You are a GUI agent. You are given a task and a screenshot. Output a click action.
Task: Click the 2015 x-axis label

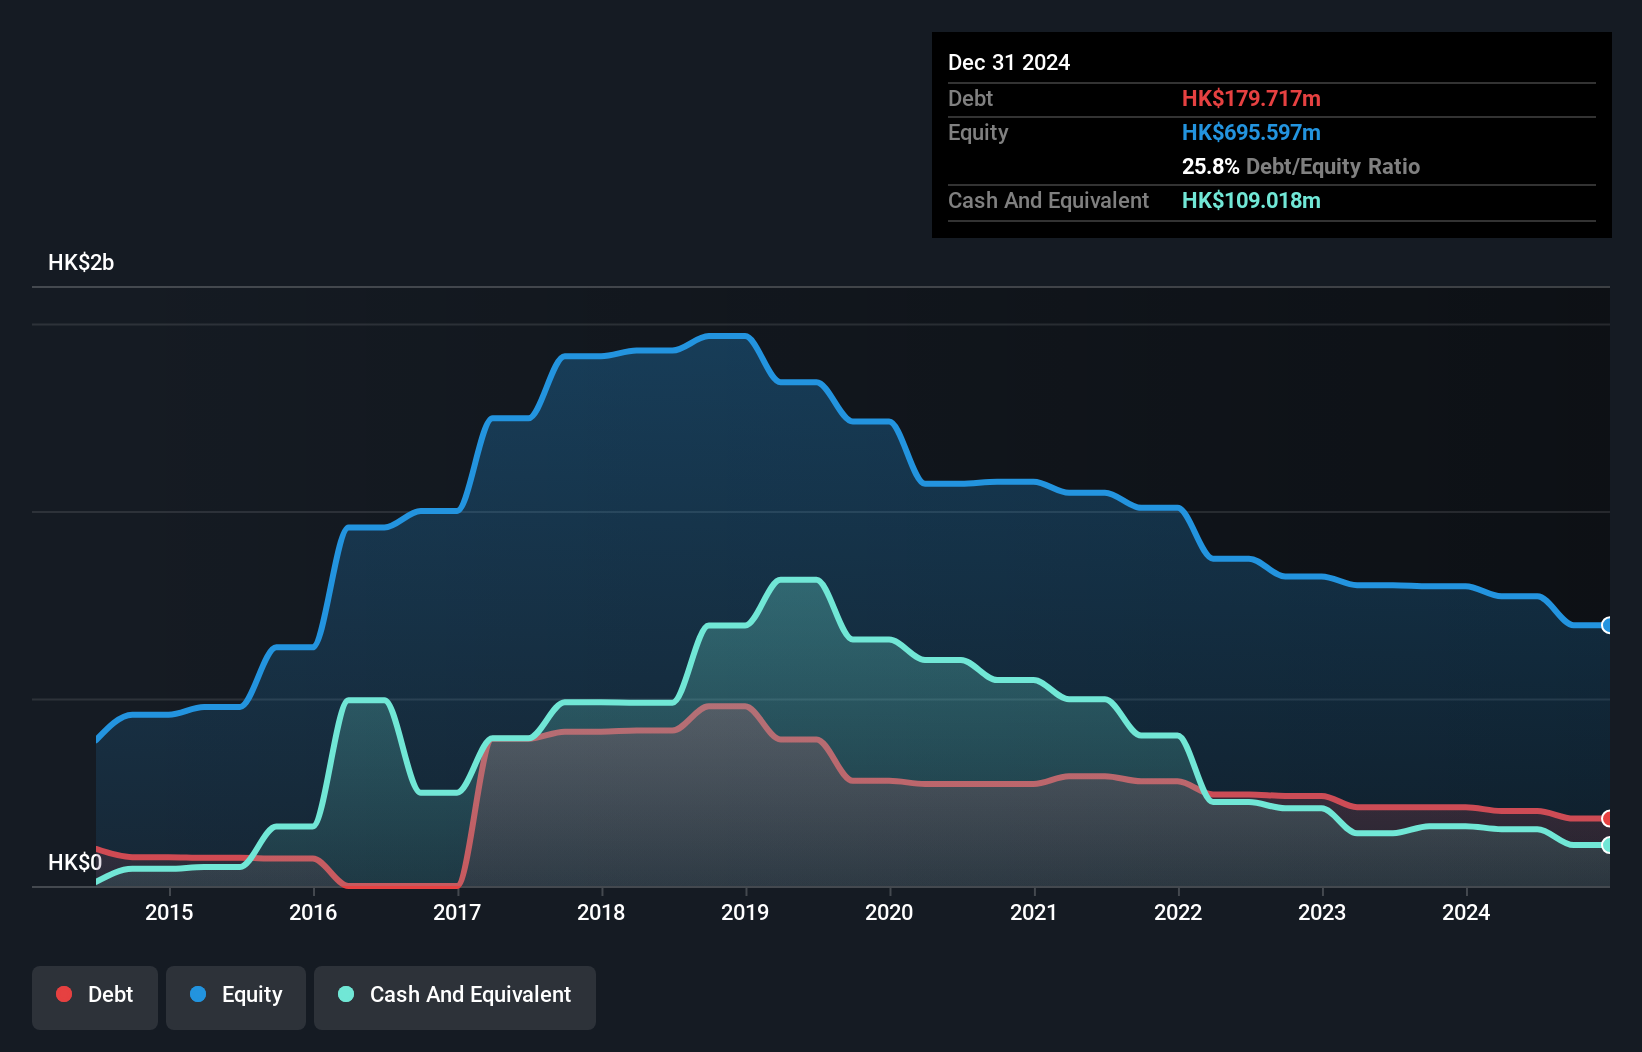pos(169,912)
